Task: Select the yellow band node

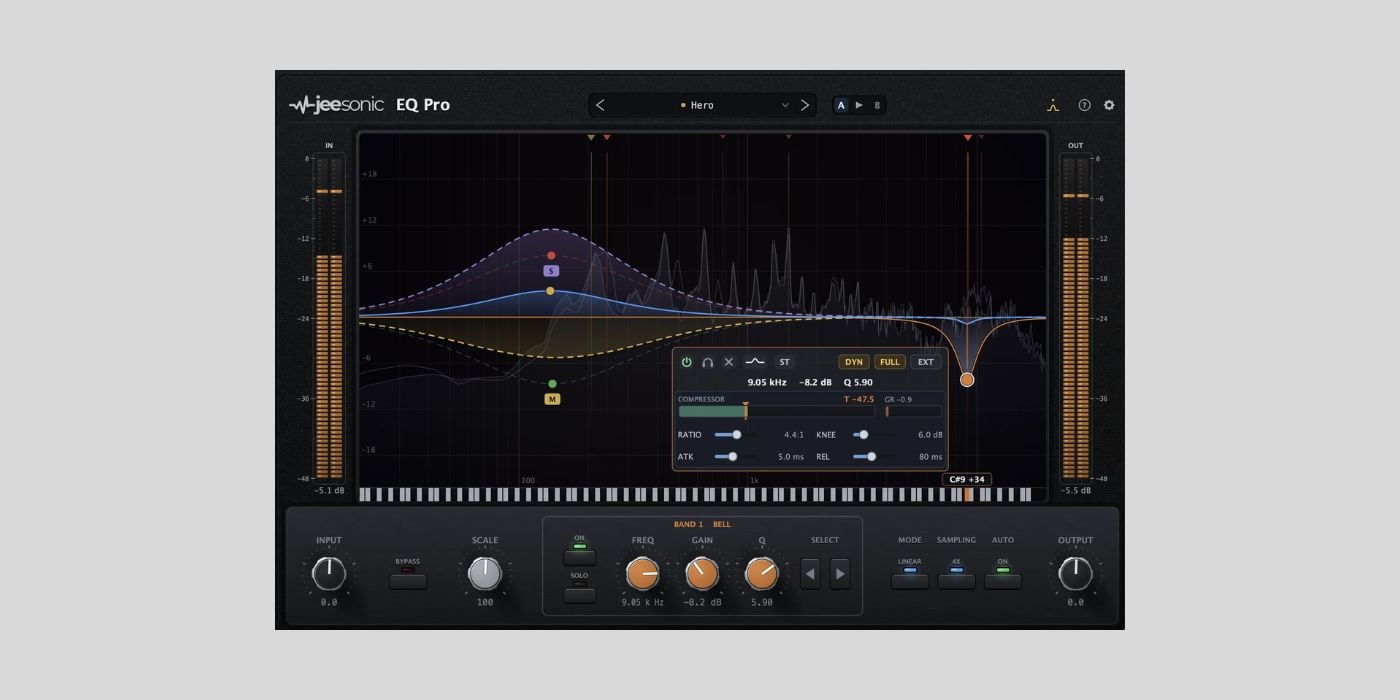Action: [550, 291]
